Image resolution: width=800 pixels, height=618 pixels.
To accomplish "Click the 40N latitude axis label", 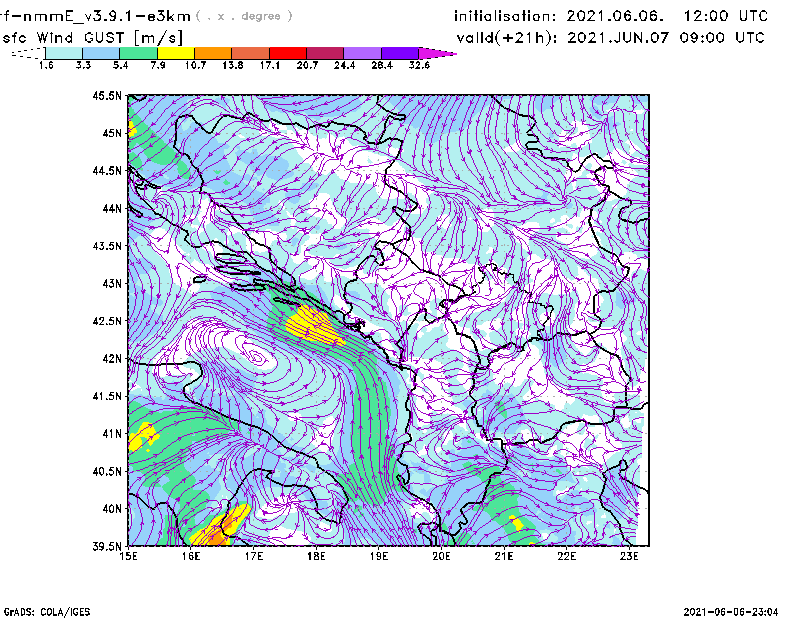I will tap(112, 509).
